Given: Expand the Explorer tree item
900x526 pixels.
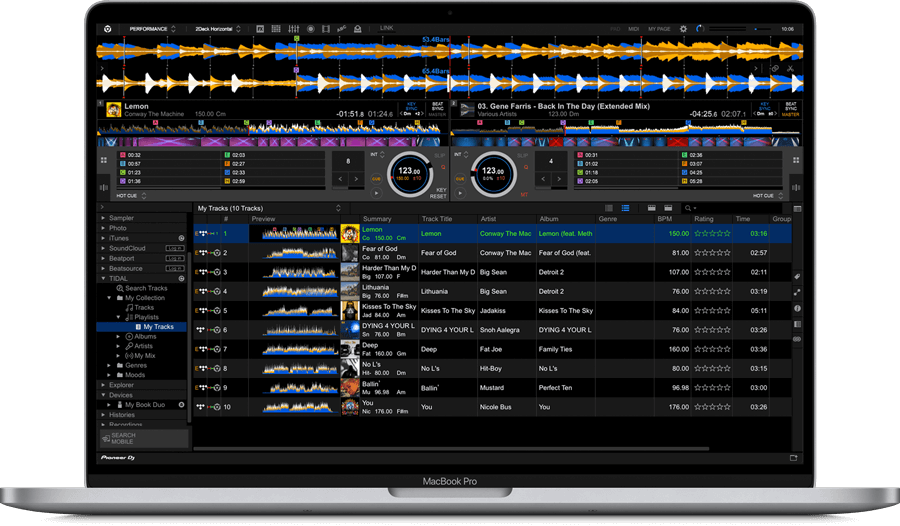Looking at the screenshot, I should 103,384.
